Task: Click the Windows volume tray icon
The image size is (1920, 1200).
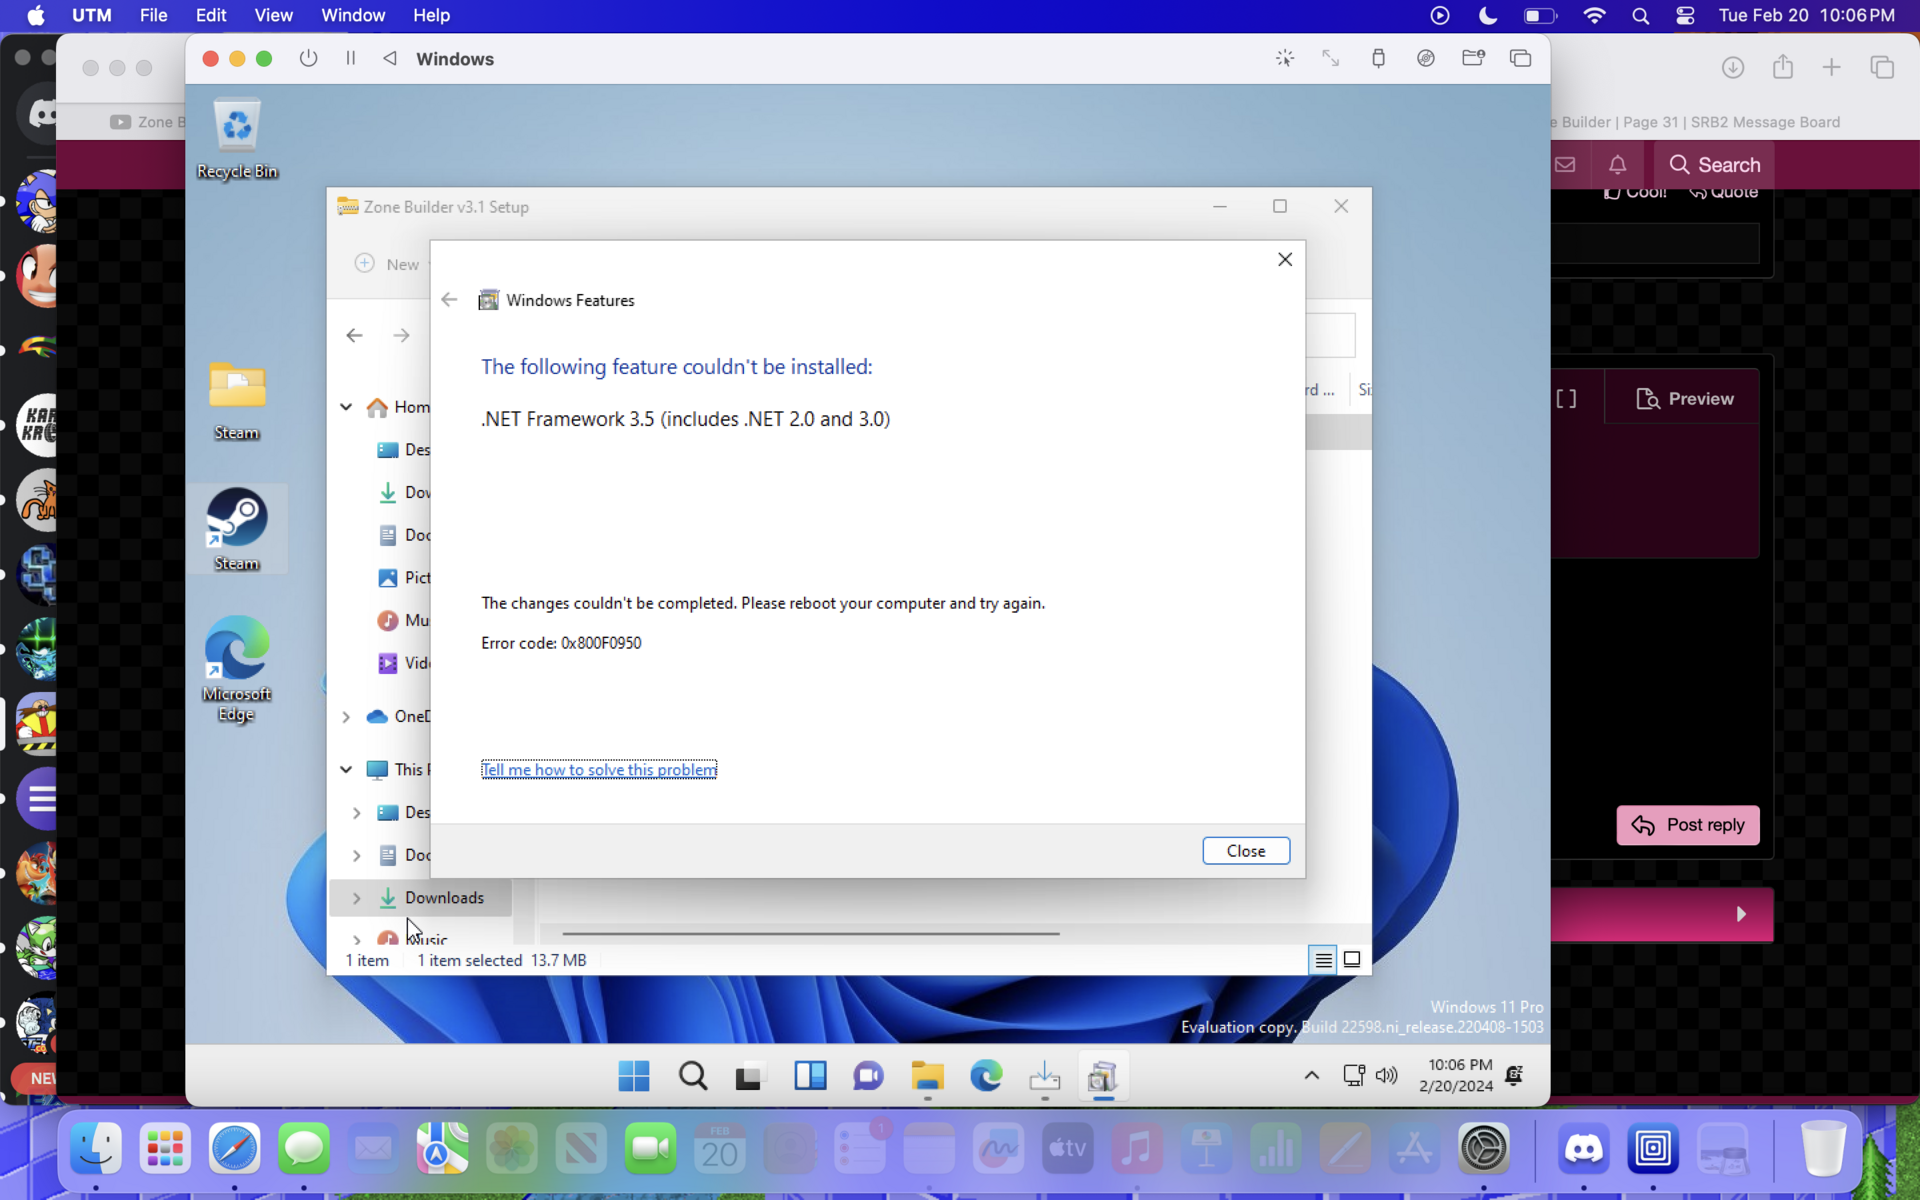Action: pyautogui.click(x=1386, y=1075)
